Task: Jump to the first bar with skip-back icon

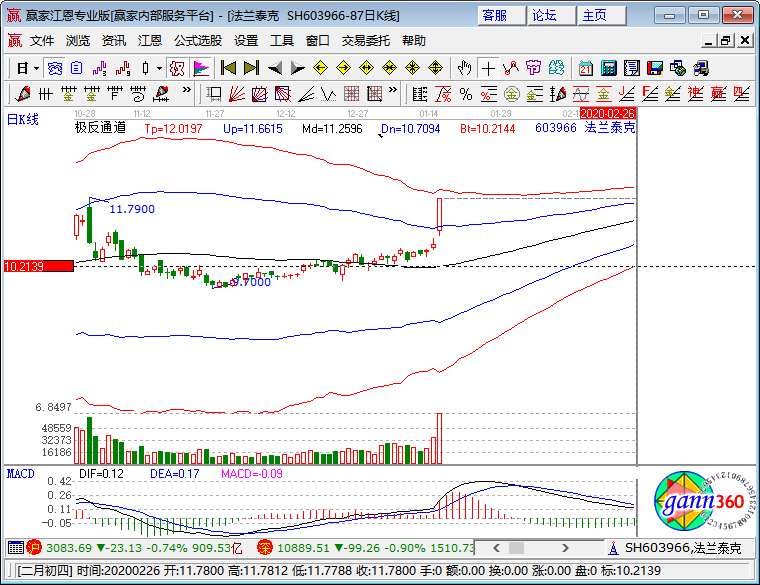Action: (228, 68)
